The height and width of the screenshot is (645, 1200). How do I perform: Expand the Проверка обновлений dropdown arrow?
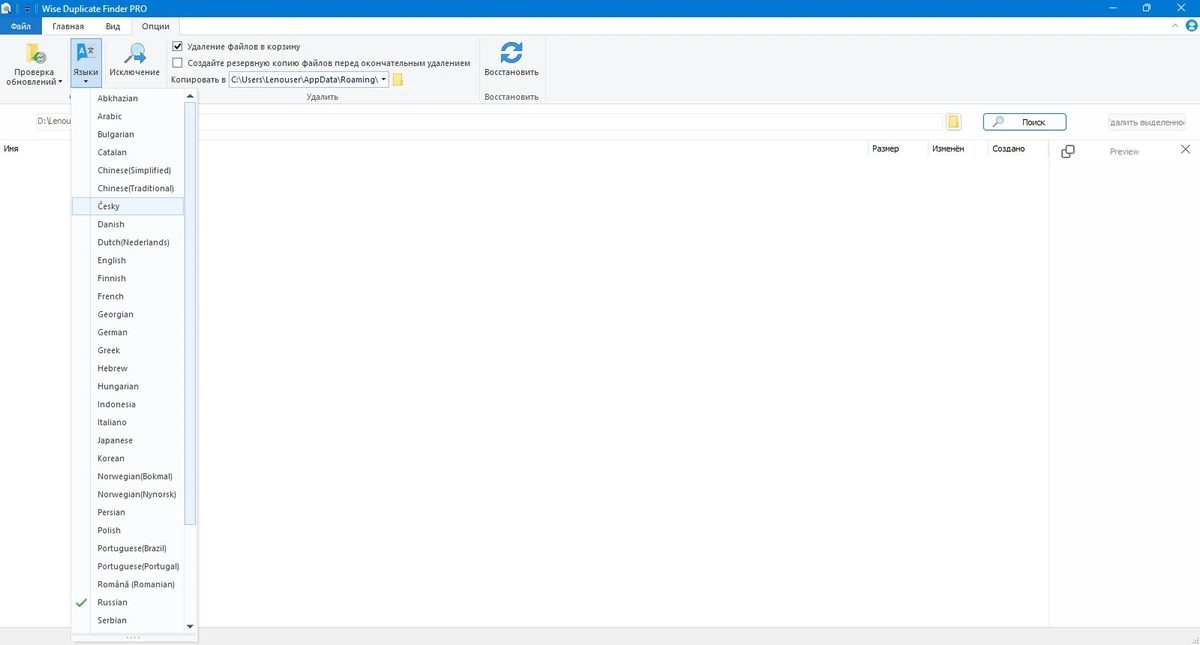click(61, 82)
